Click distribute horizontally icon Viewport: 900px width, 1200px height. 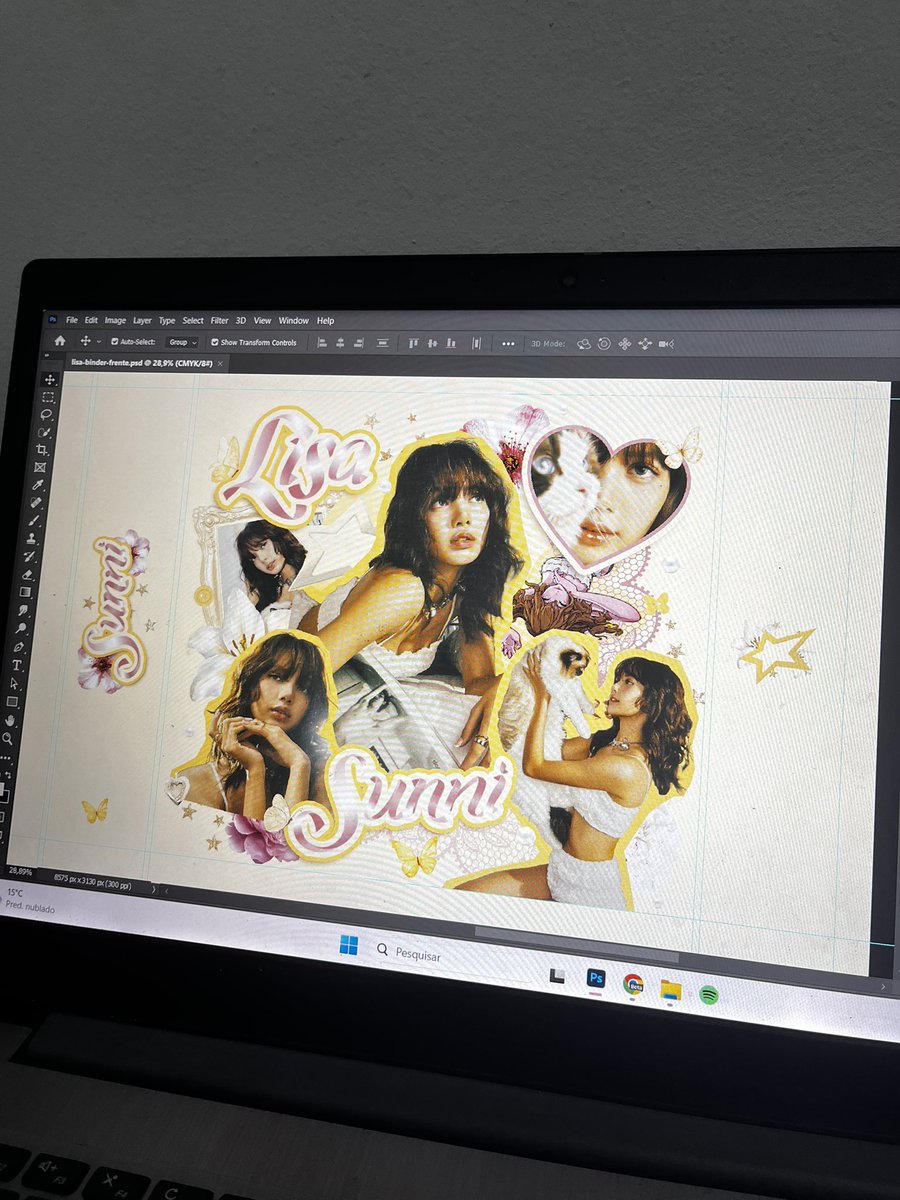tap(477, 343)
